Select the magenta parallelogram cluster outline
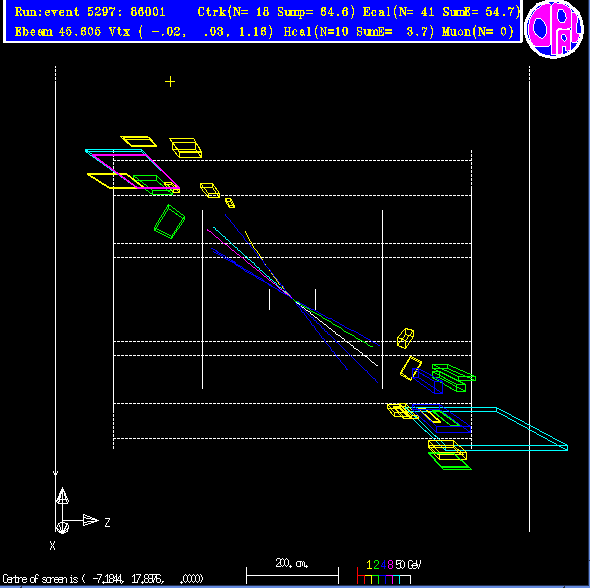The height and width of the screenshot is (588, 590). [135, 171]
